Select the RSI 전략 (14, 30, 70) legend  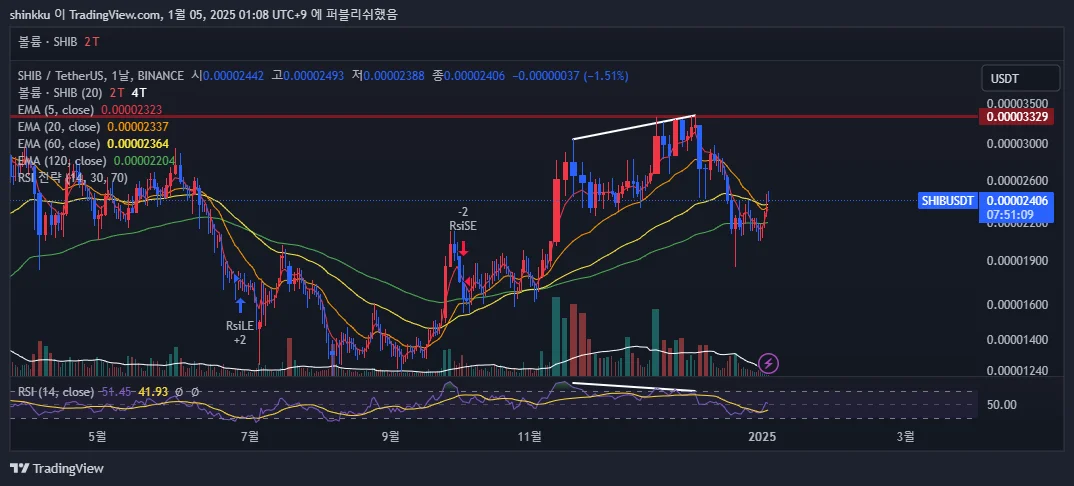pyautogui.click(x=72, y=178)
